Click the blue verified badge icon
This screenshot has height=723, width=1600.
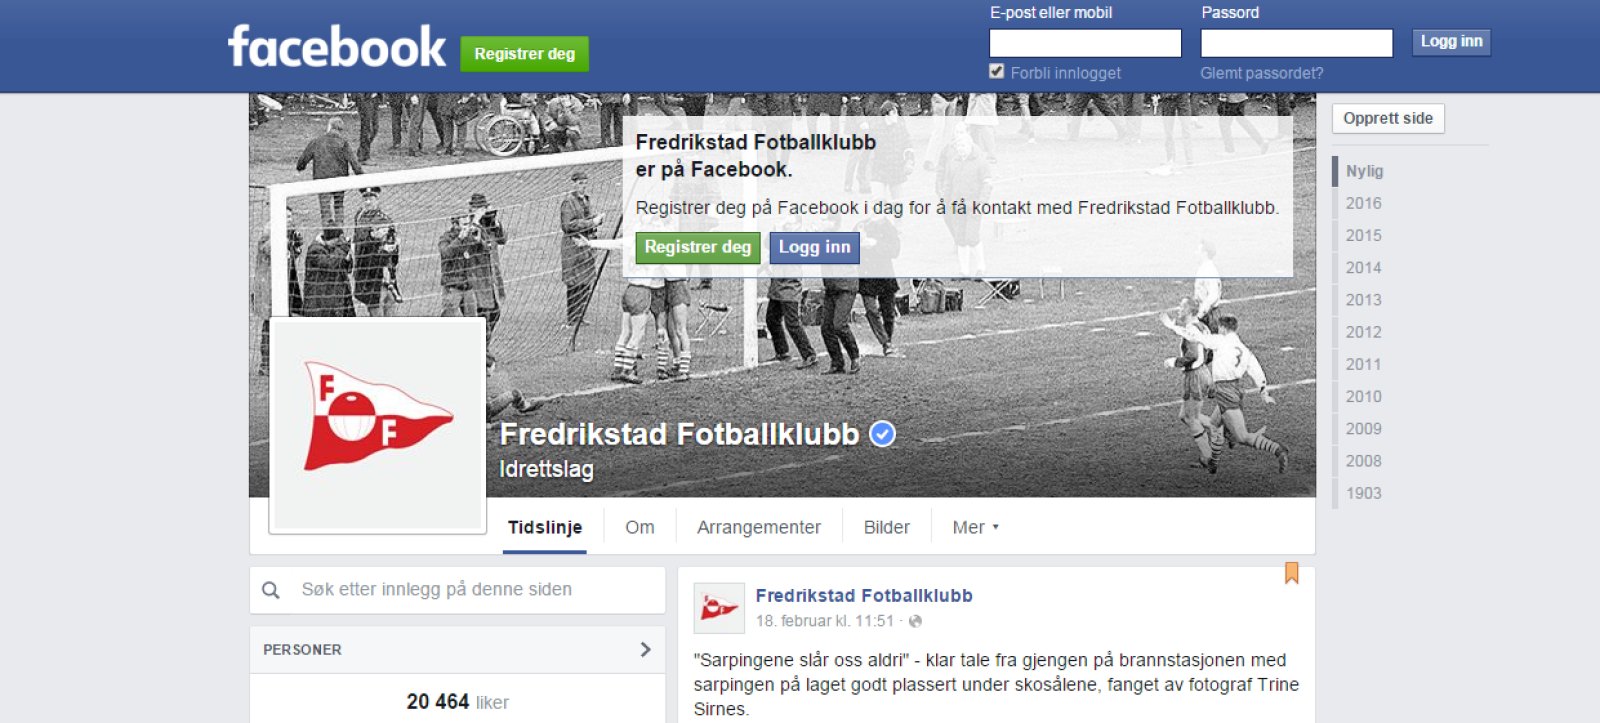(x=882, y=434)
